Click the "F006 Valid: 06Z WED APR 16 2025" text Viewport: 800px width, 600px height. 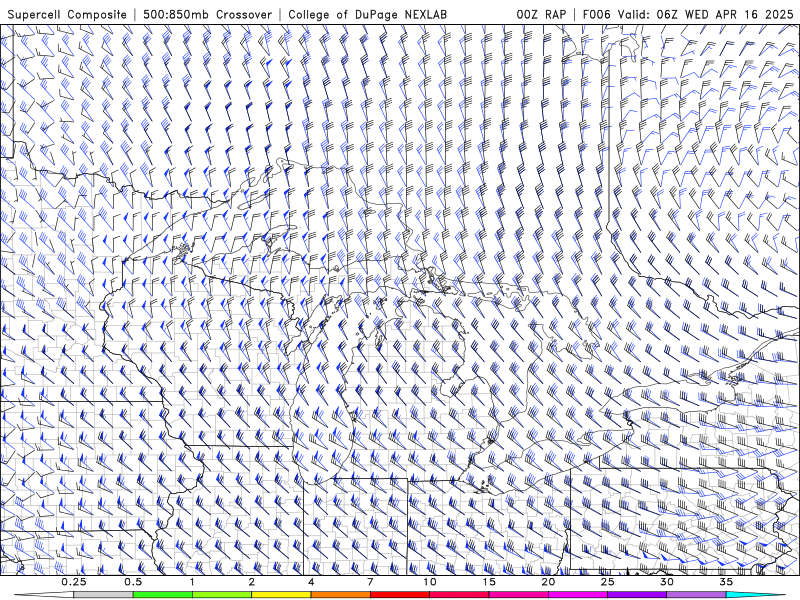688,15
